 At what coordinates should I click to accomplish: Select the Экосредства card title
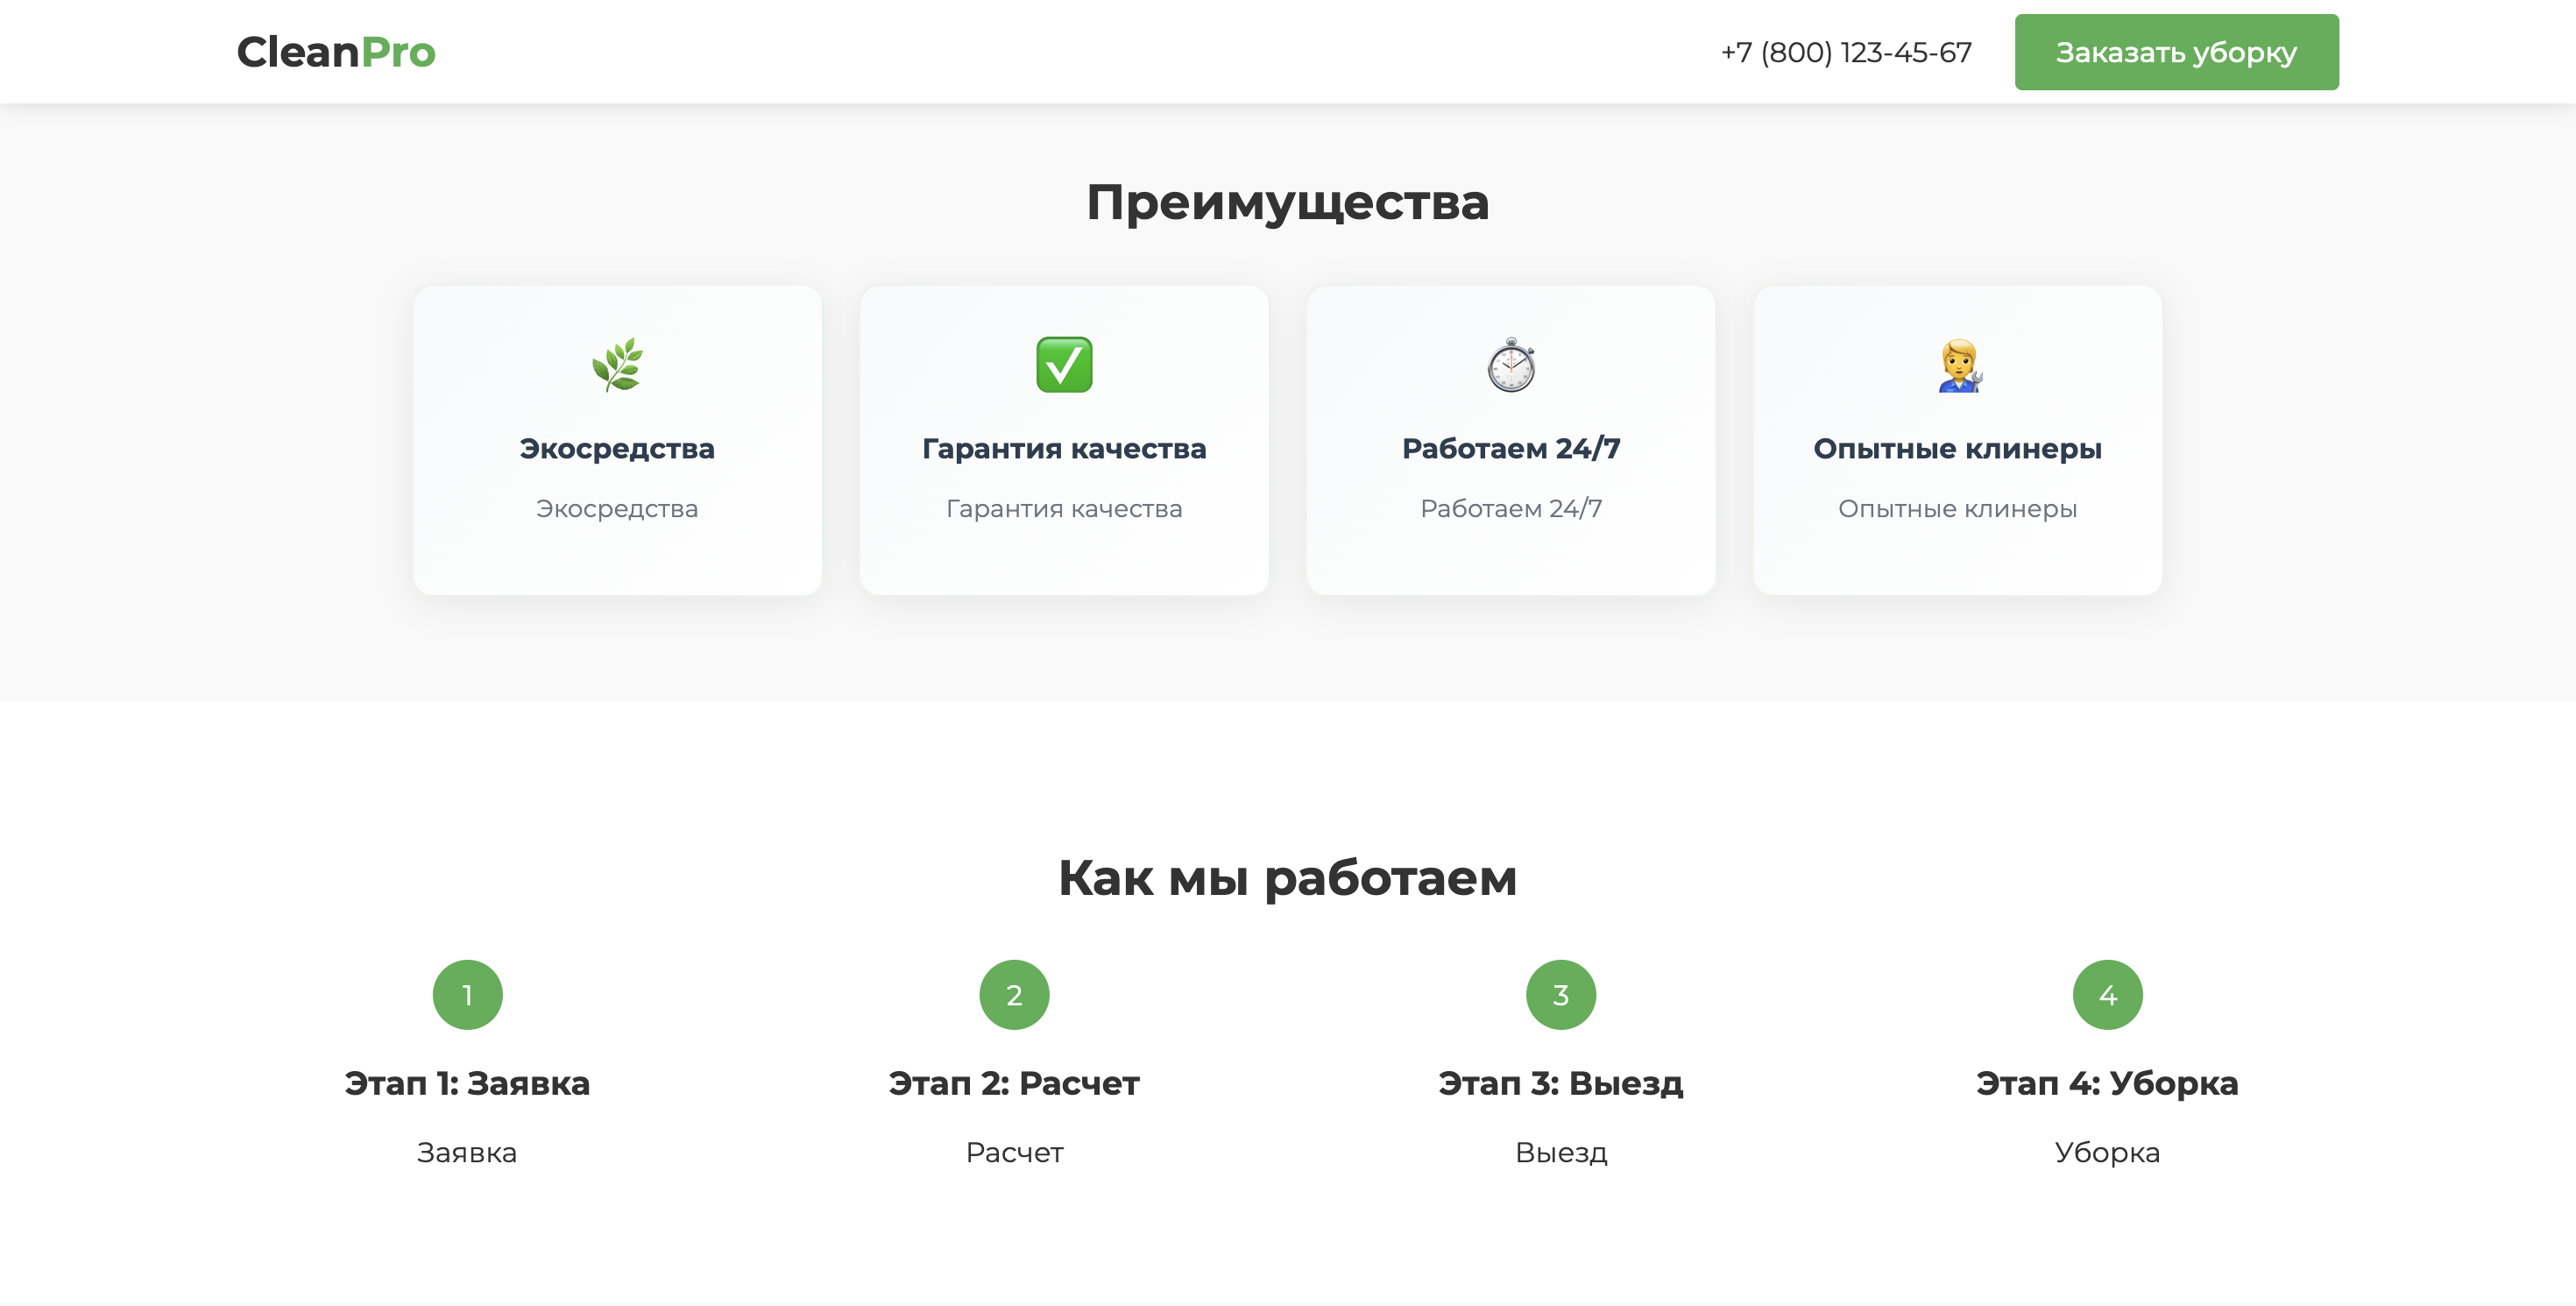[617, 449]
